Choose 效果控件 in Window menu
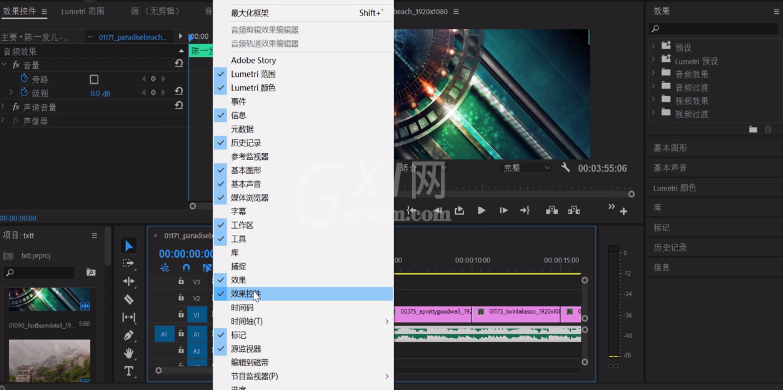The width and height of the screenshot is (783, 390). pos(304,294)
